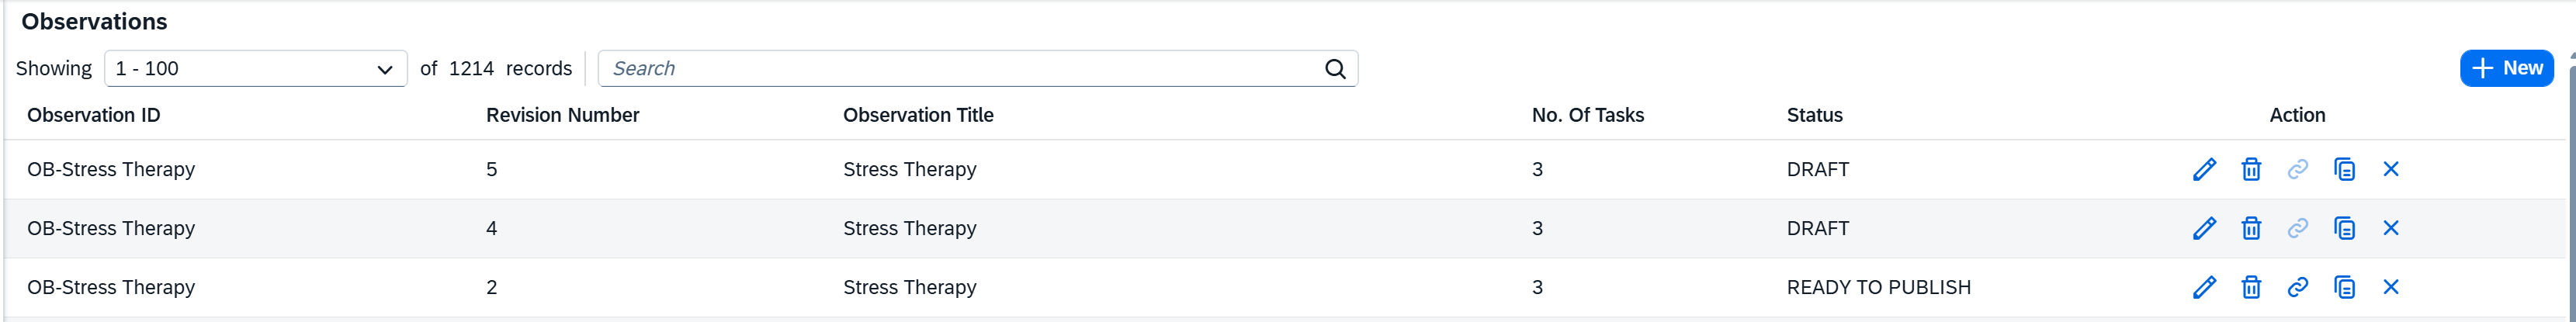Image resolution: width=2576 pixels, height=322 pixels.
Task: Copy the revision 2 observation
Action: click(2344, 287)
